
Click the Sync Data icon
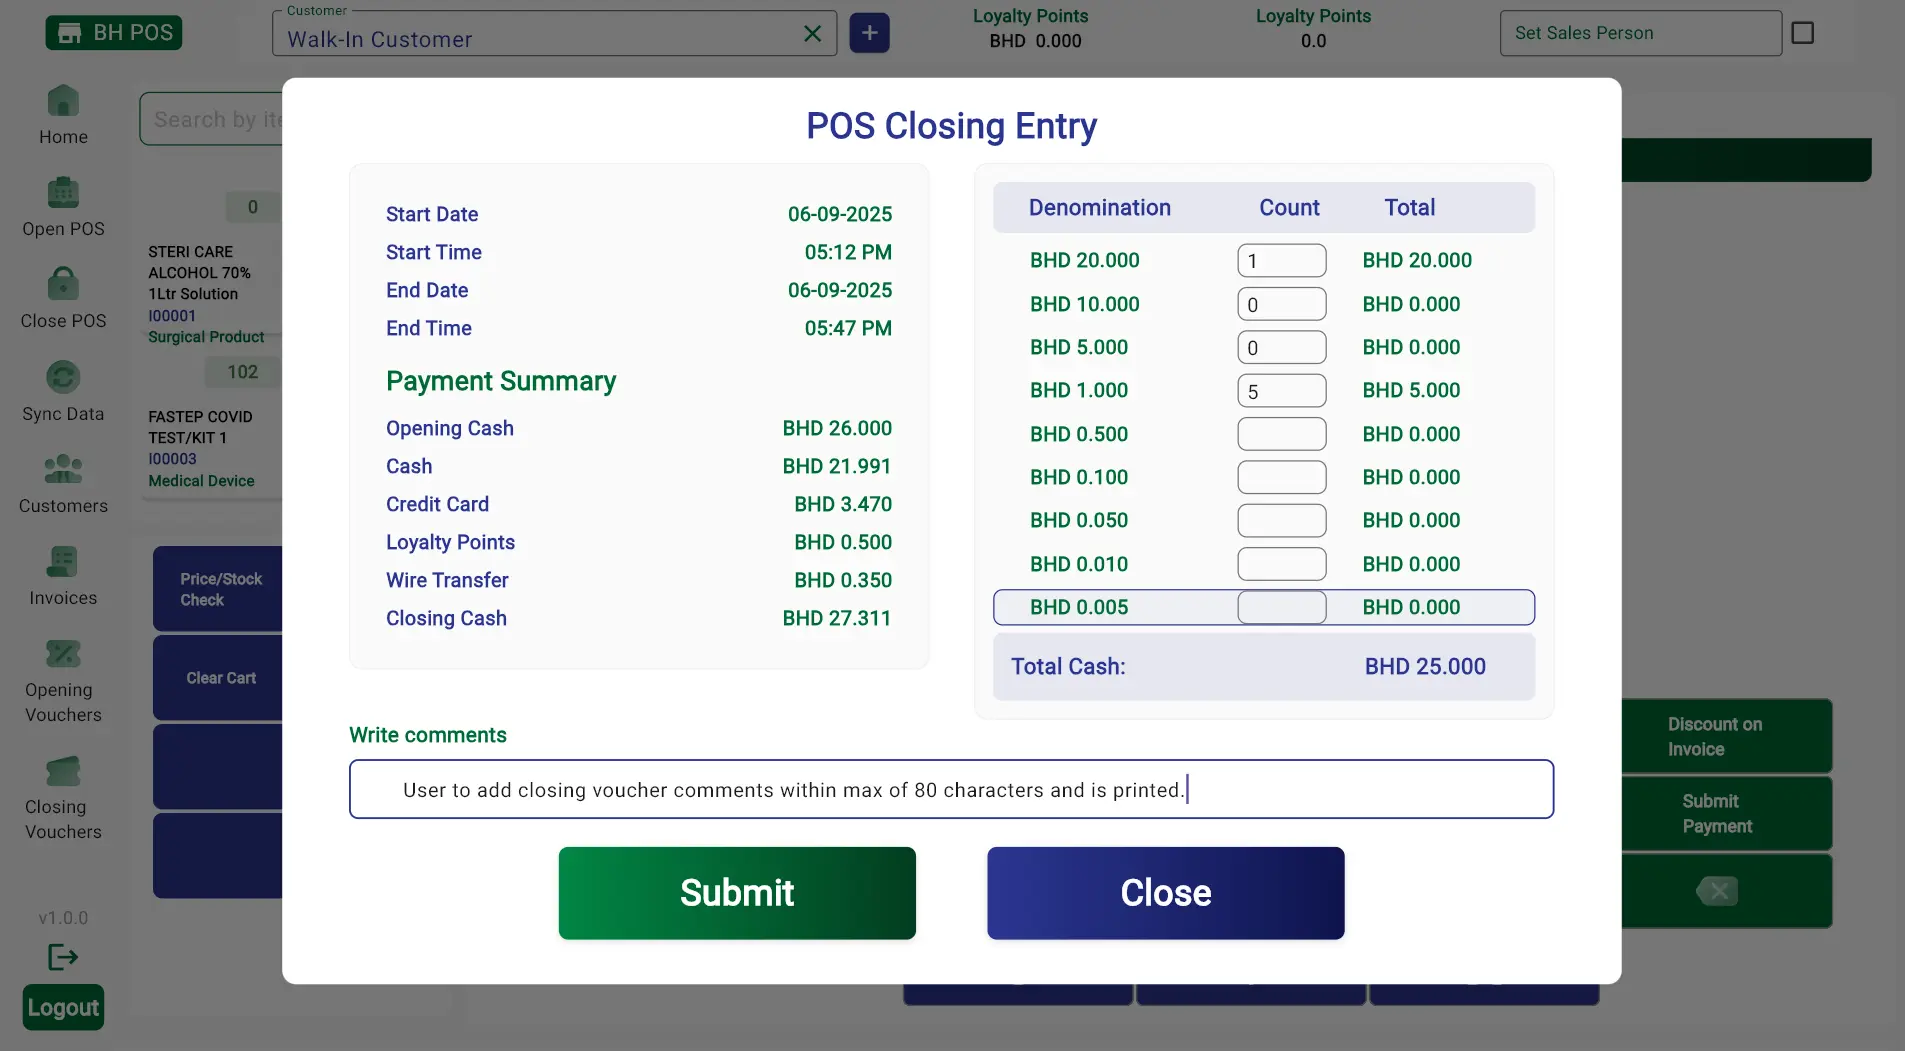coord(63,377)
